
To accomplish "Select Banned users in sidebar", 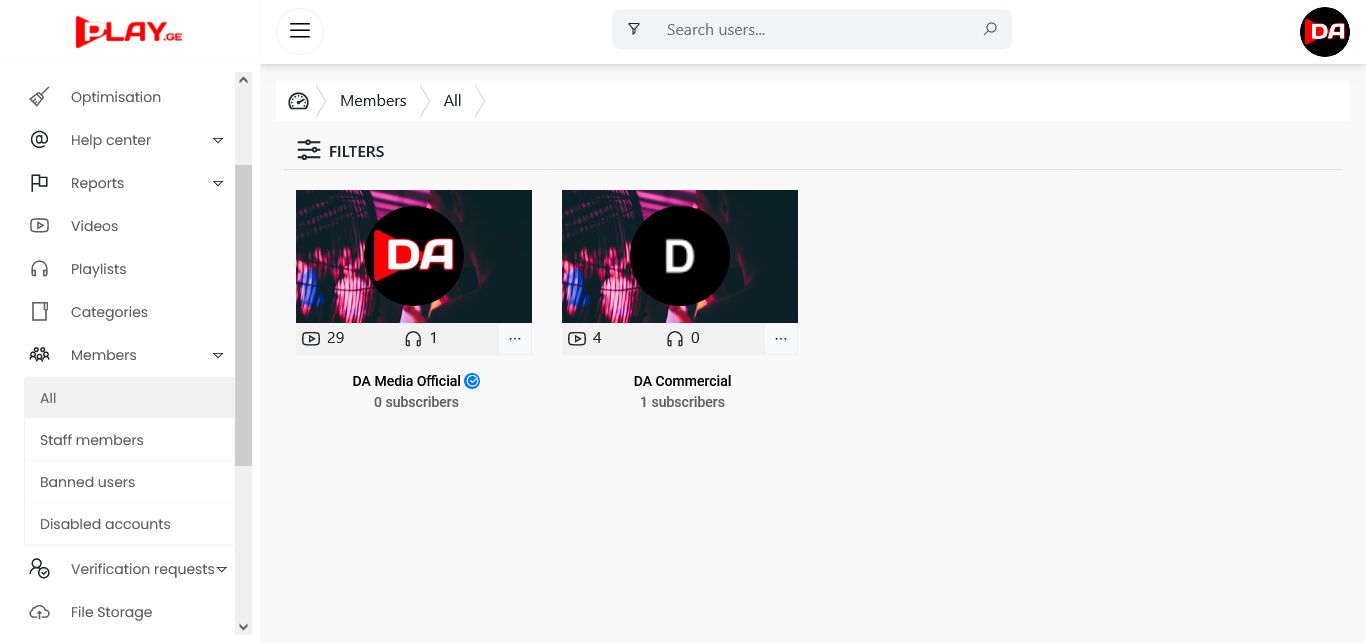I will (129, 482).
